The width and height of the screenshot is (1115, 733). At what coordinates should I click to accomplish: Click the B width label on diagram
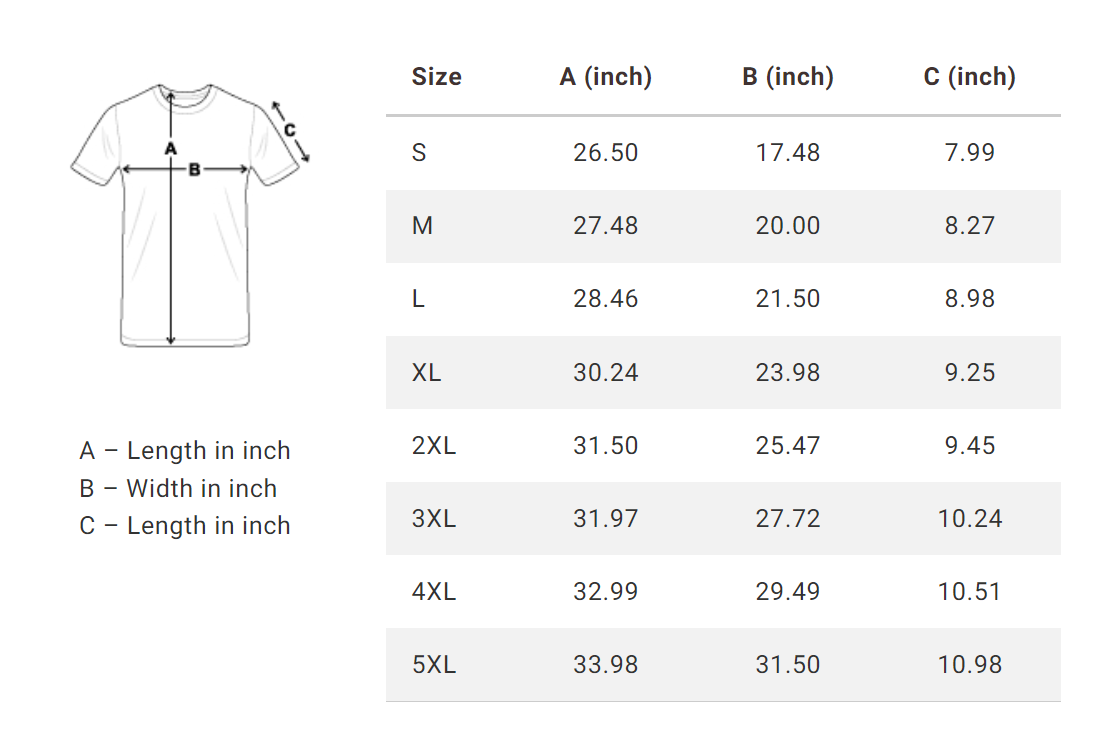coord(195,169)
